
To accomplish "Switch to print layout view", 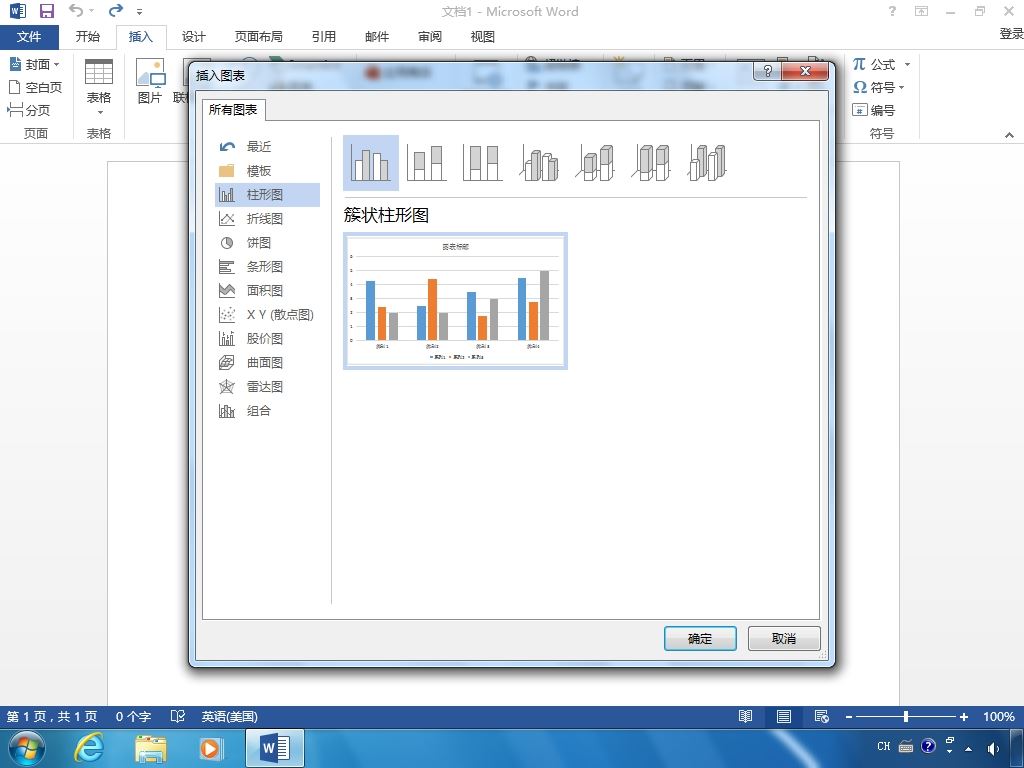I will coord(784,716).
